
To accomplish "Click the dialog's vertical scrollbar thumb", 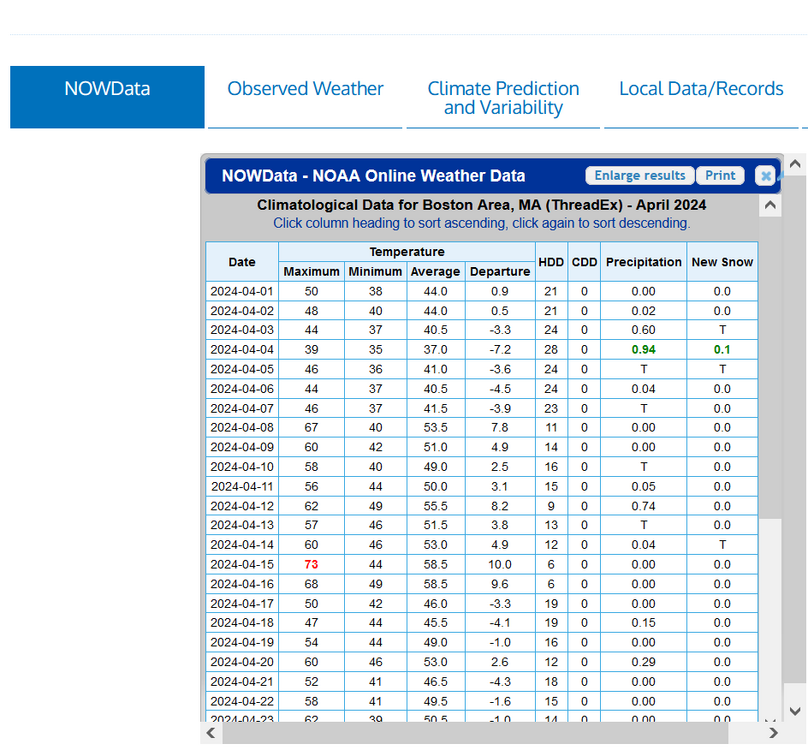I will point(770,367).
